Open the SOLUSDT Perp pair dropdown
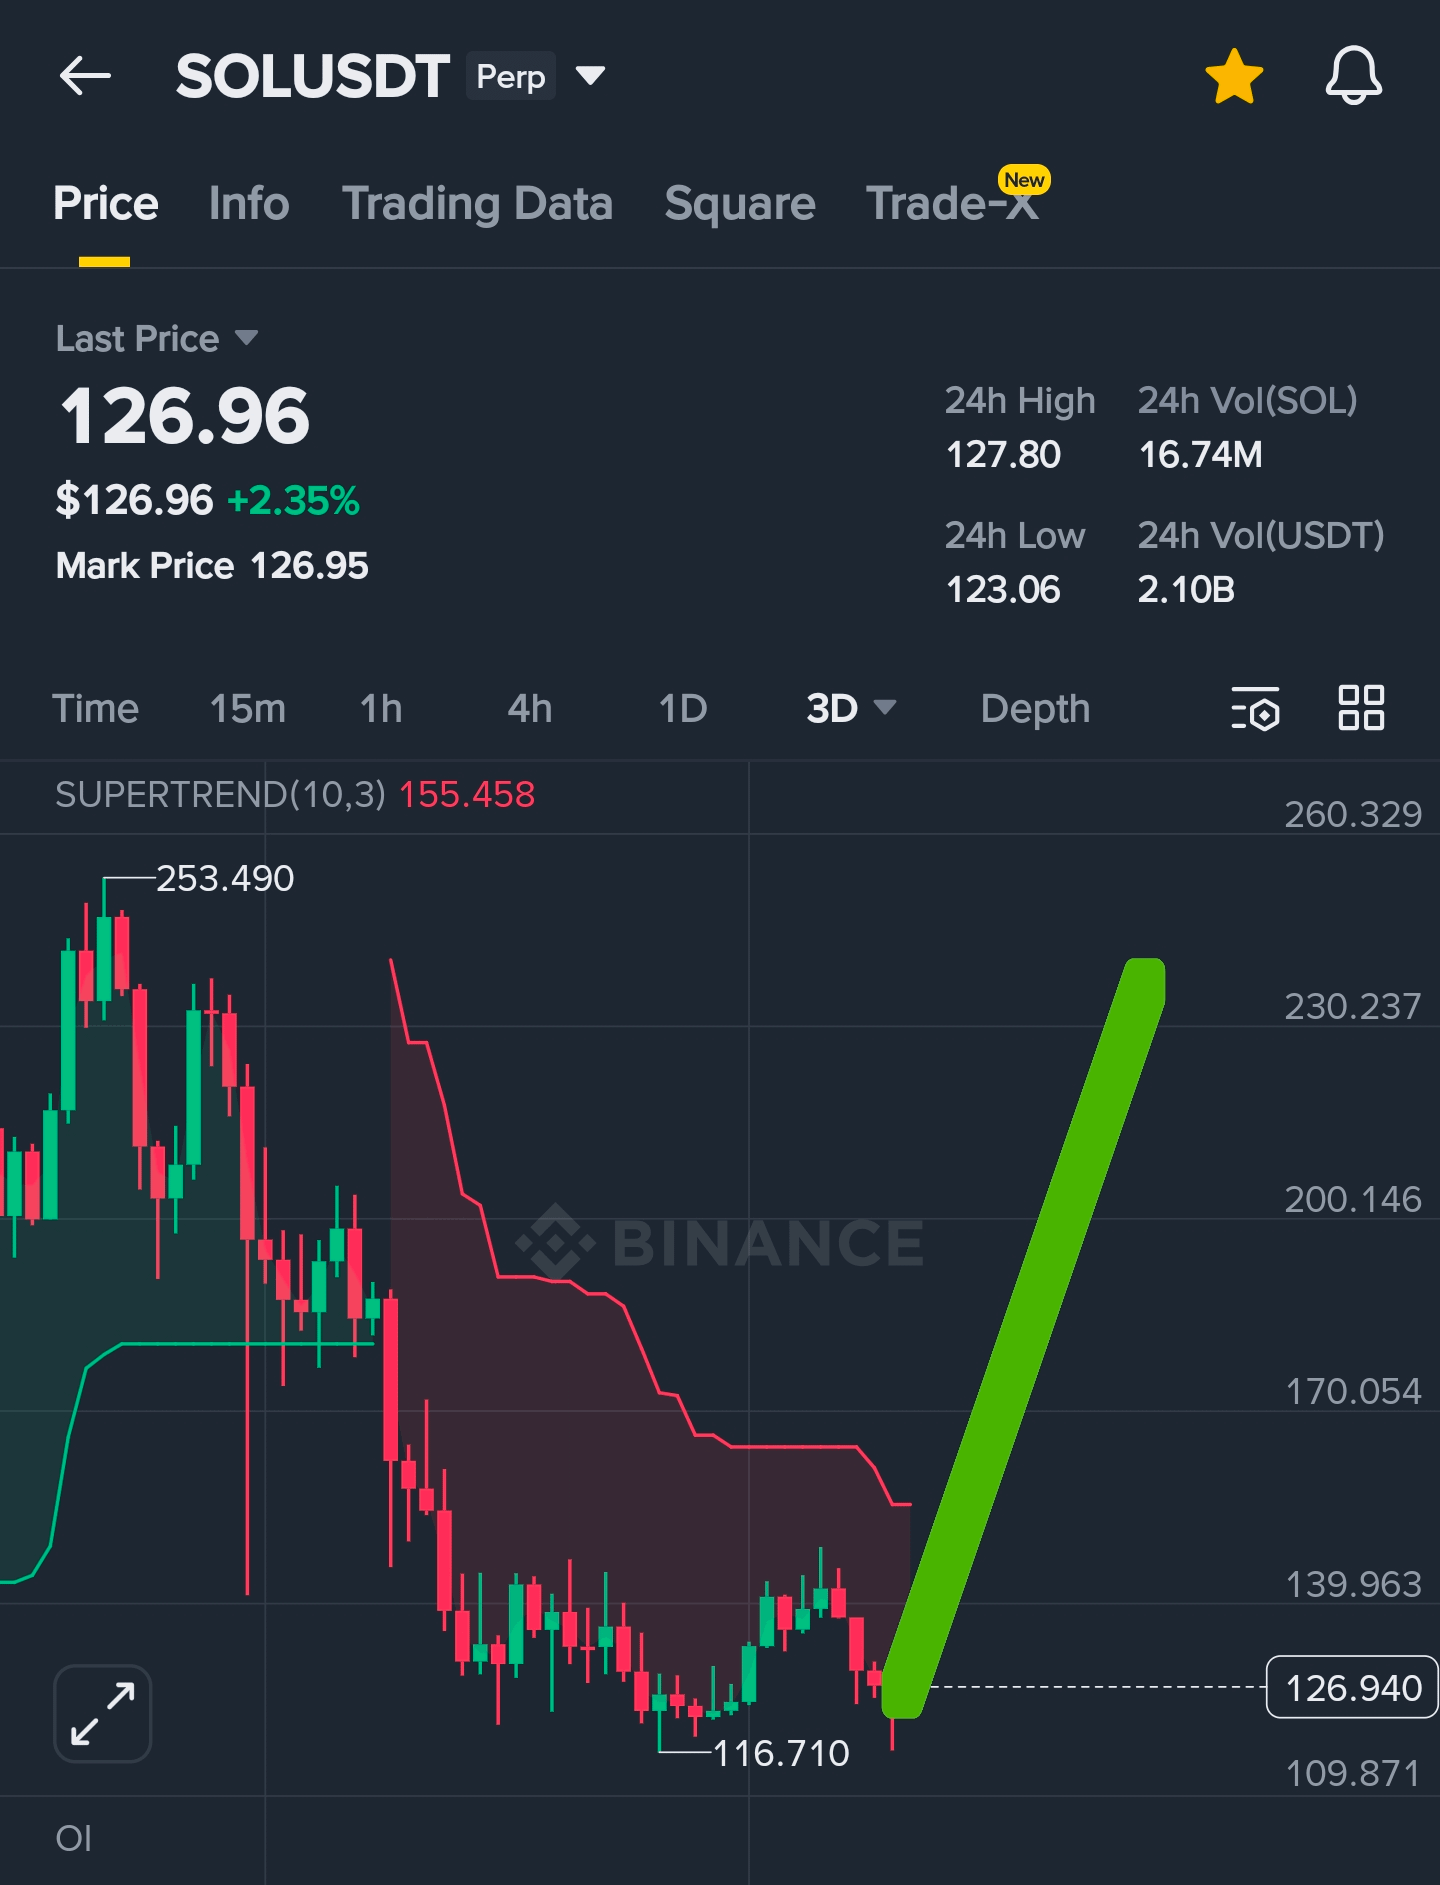This screenshot has width=1440, height=1885. click(591, 76)
